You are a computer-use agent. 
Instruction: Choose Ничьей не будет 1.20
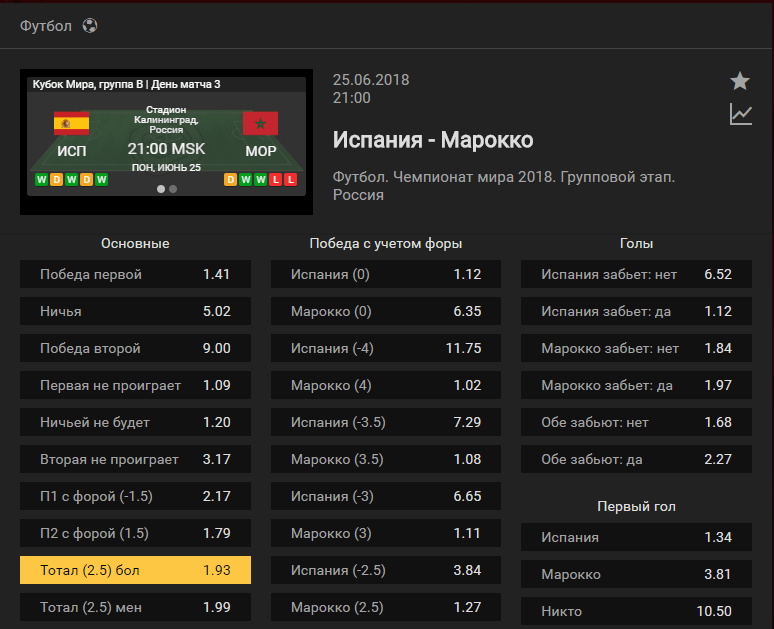tap(135, 422)
